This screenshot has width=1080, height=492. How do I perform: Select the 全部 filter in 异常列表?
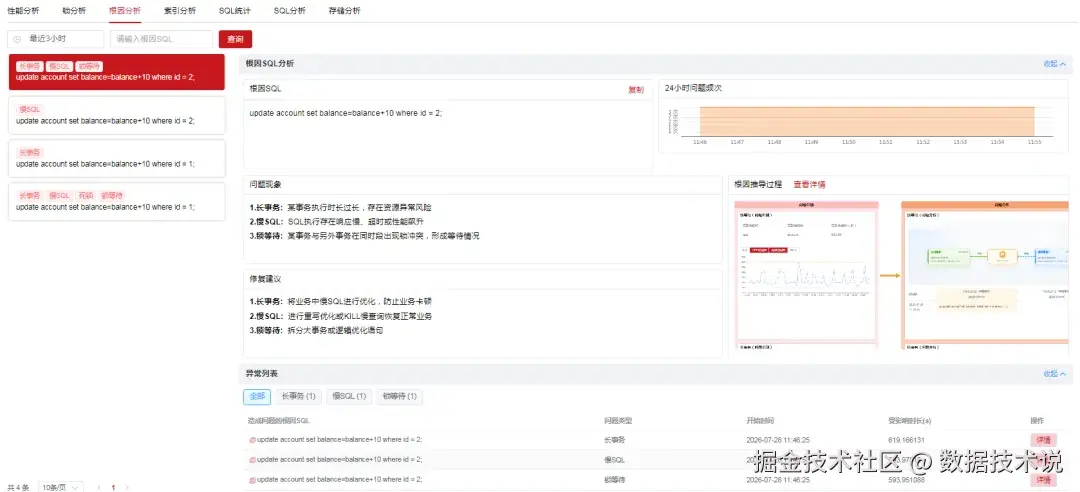tap(257, 396)
